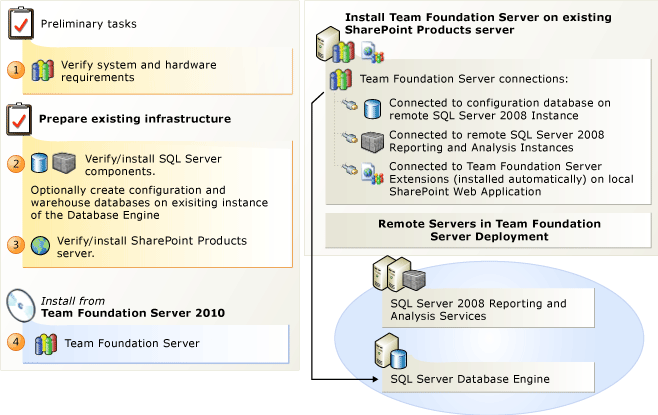Click the SQL Server 2008 Reporting and Analysis Services box
Screen dimensions: 658x415
tap(488, 309)
